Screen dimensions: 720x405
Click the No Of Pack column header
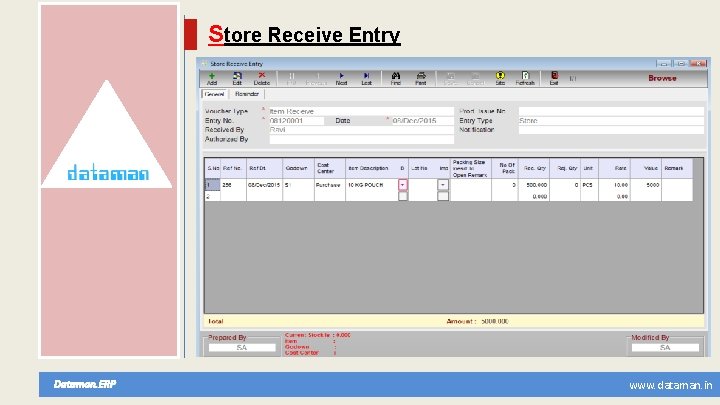point(504,168)
